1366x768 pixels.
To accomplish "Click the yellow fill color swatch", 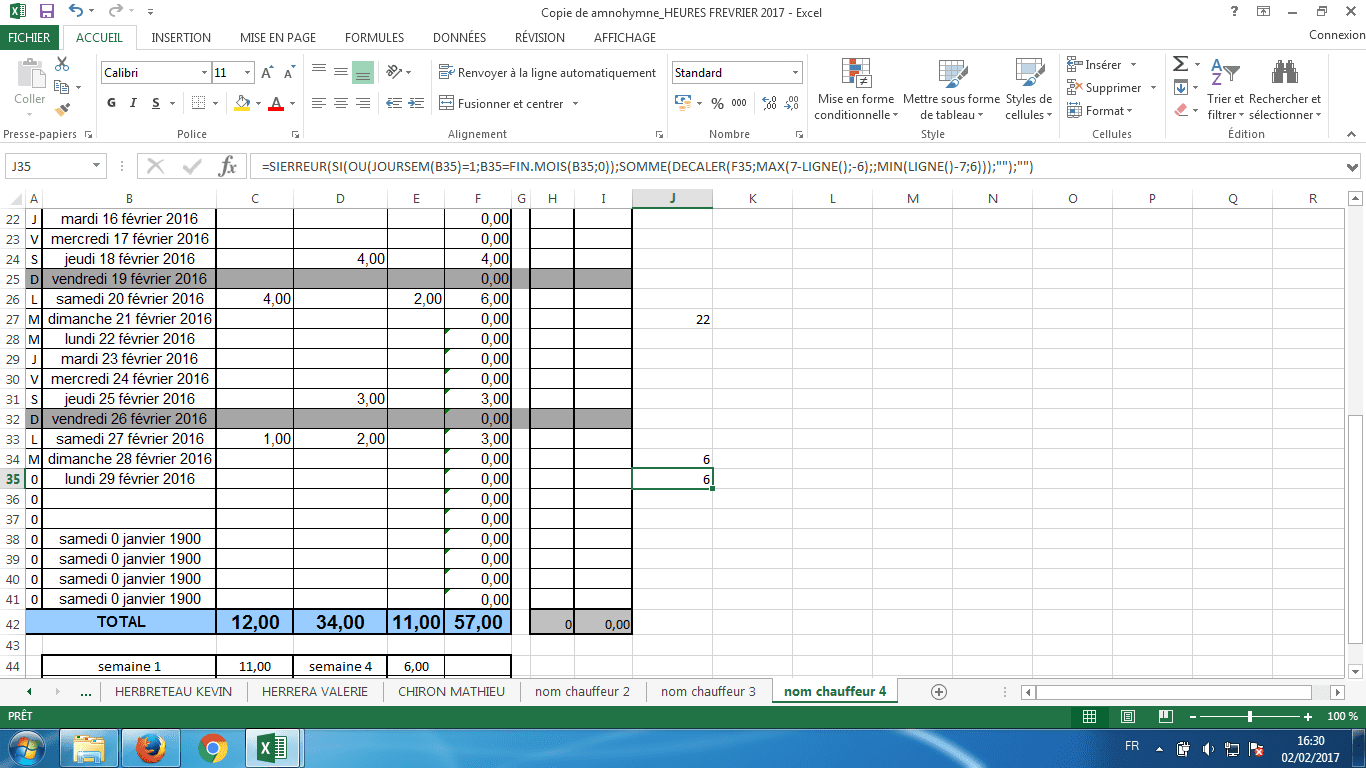I will tap(242, 103).
